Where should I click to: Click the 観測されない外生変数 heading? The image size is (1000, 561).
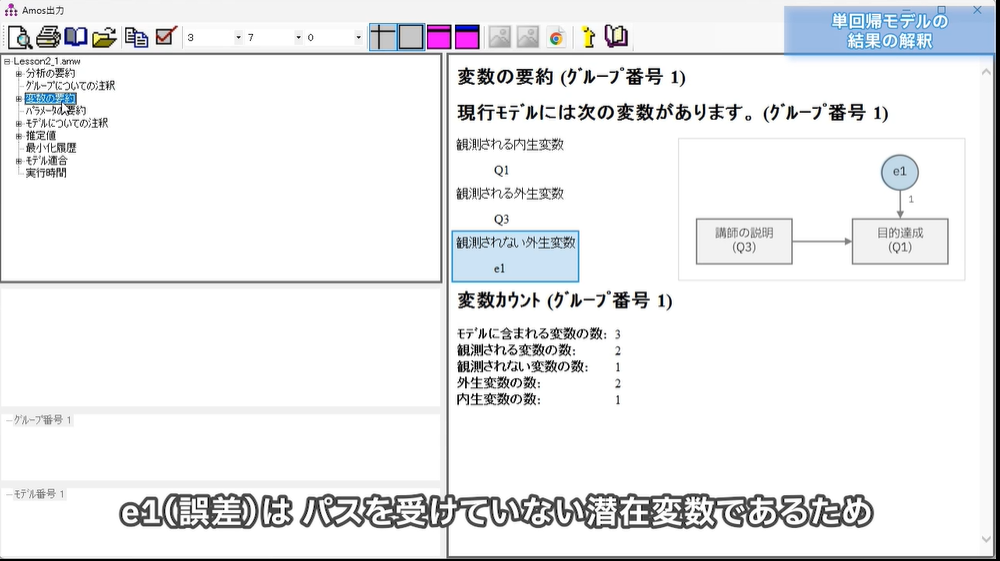(516, 242)
